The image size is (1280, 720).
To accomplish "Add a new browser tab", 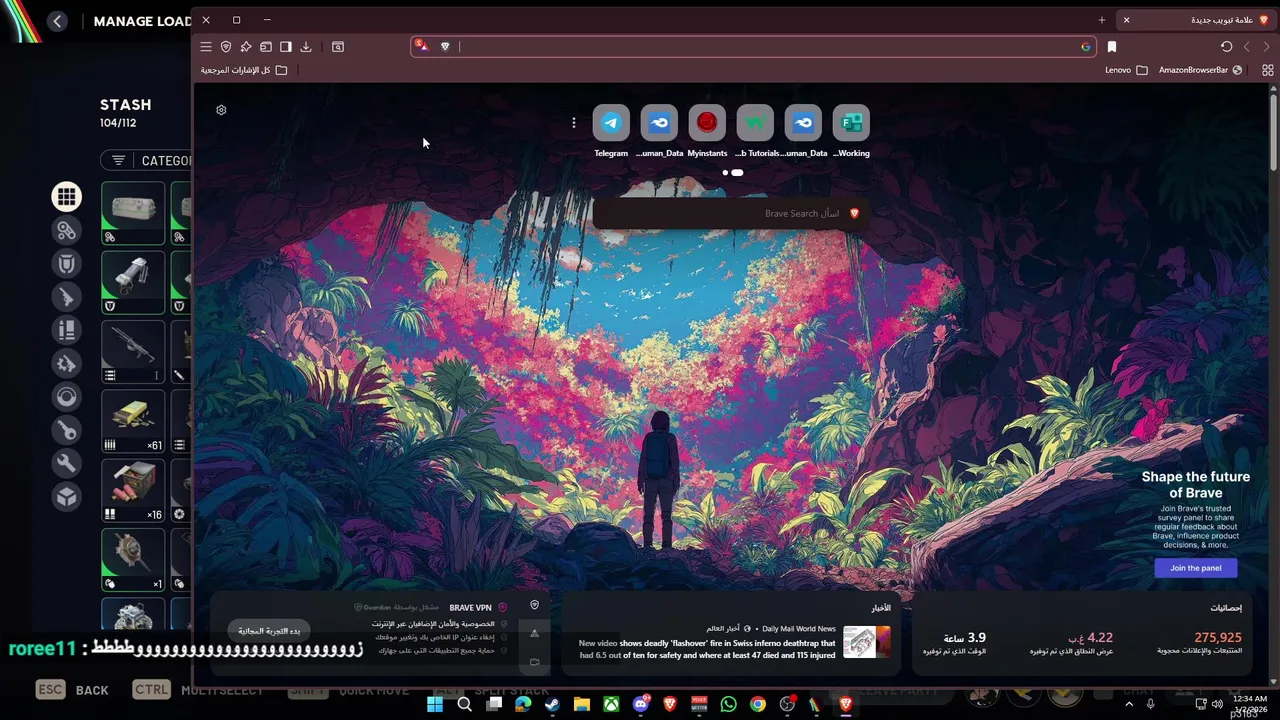I will click(1102, 20).
